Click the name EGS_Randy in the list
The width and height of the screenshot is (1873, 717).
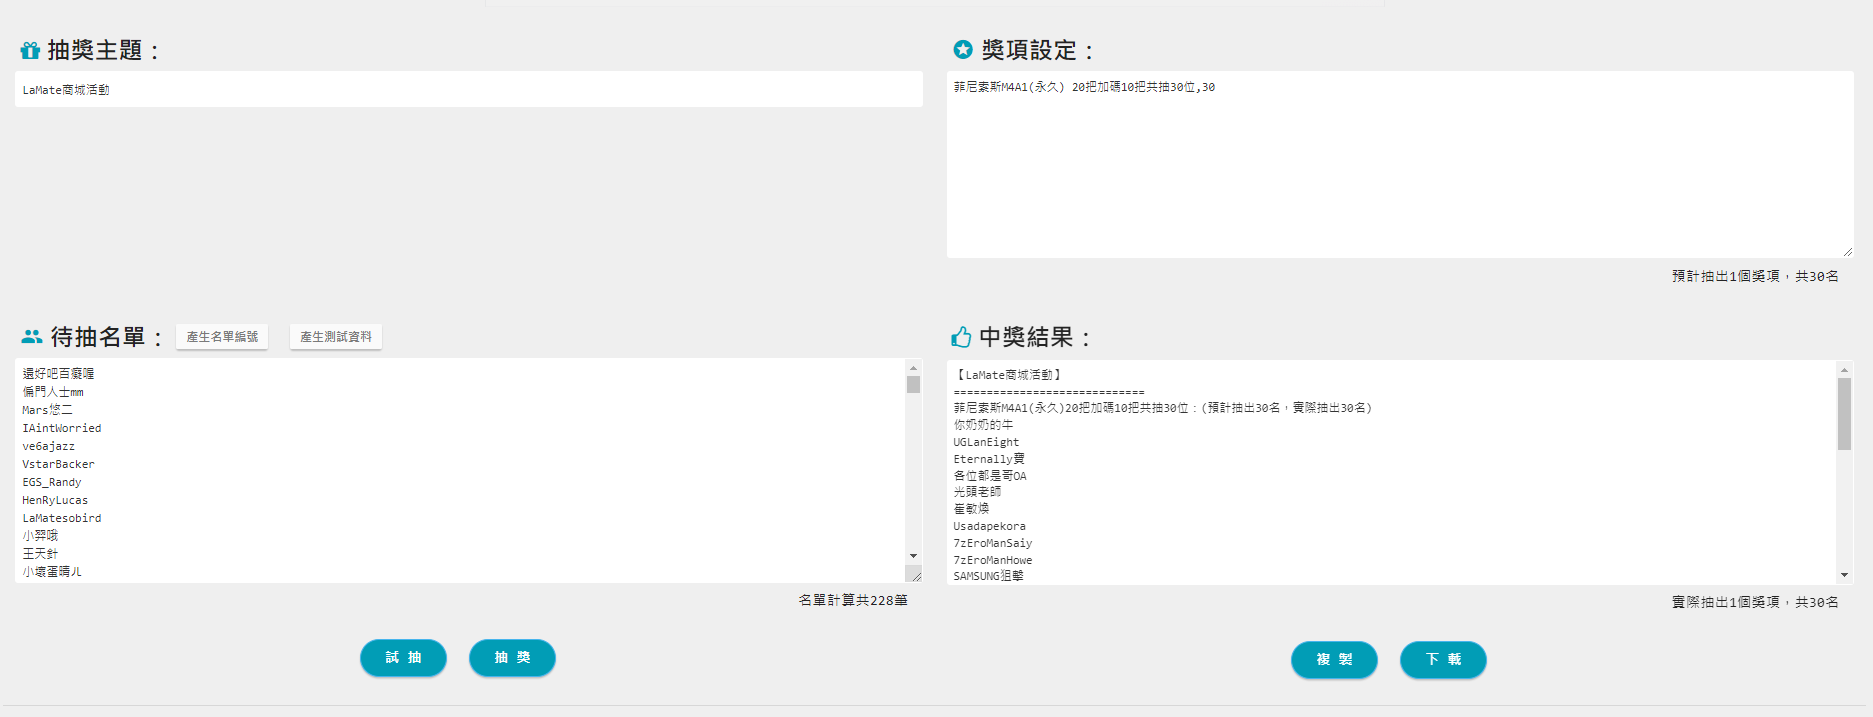52,482
